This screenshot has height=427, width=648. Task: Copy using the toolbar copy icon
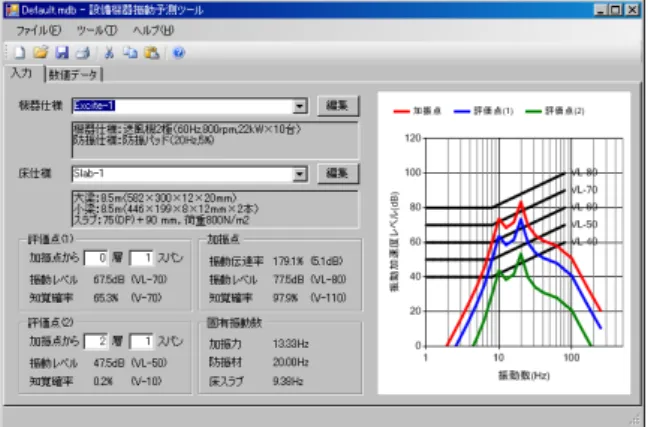(130, 52)
